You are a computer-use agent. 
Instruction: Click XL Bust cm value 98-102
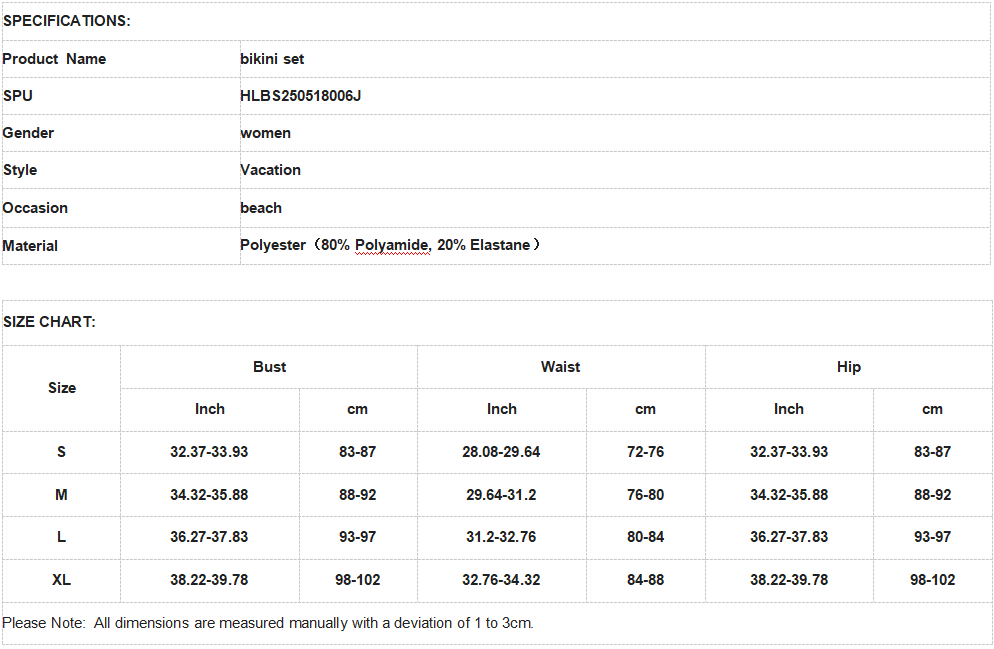coord(358,580)
